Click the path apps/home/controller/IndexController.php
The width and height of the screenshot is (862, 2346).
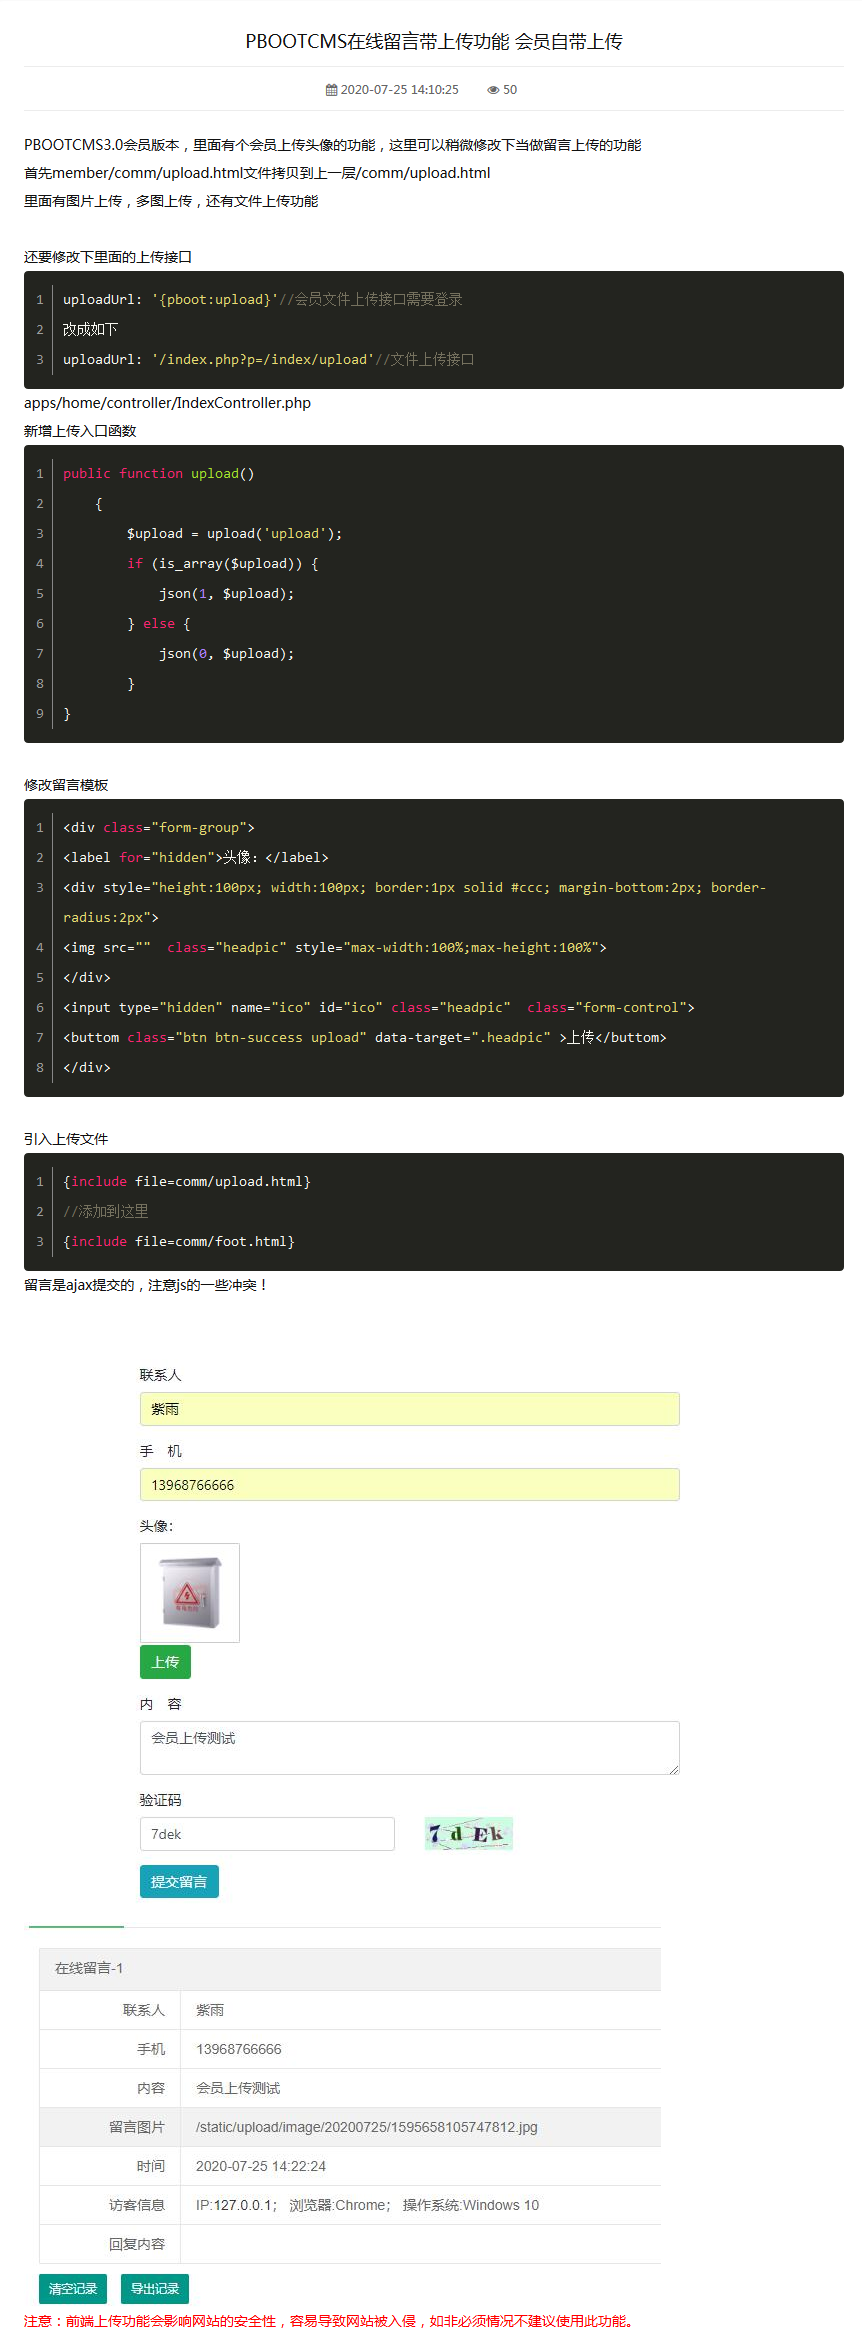point(167,403)
